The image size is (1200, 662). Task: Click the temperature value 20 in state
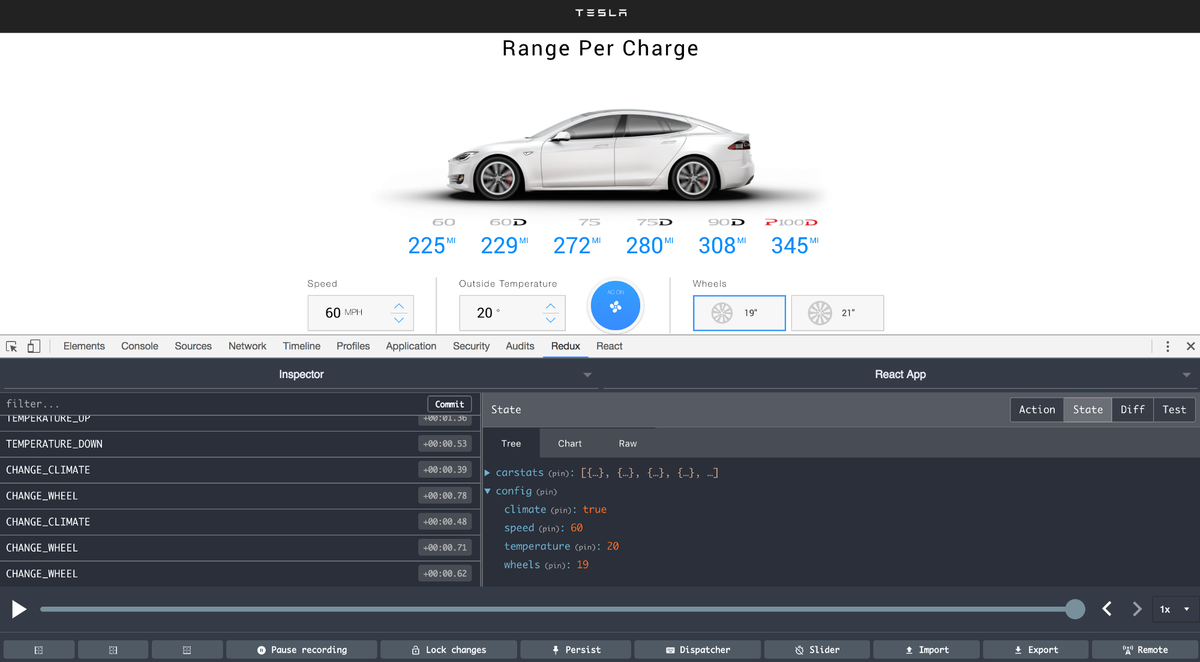click(x=613, y=547)
